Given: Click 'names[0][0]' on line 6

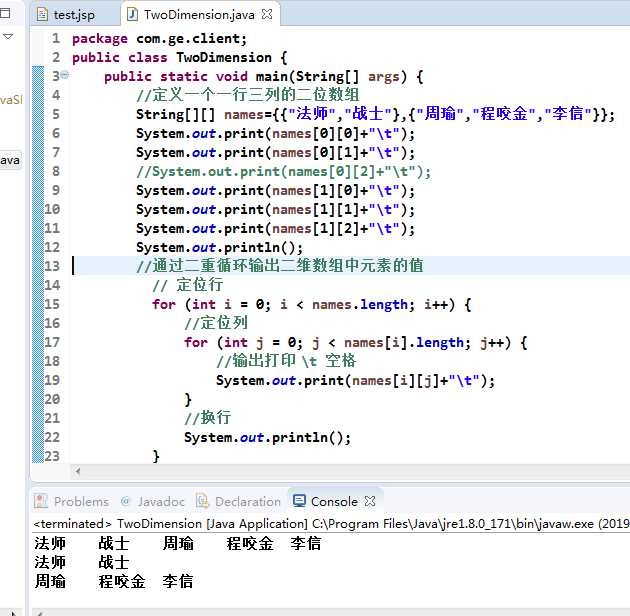Looking at the screenshot, I should [316, 134].
